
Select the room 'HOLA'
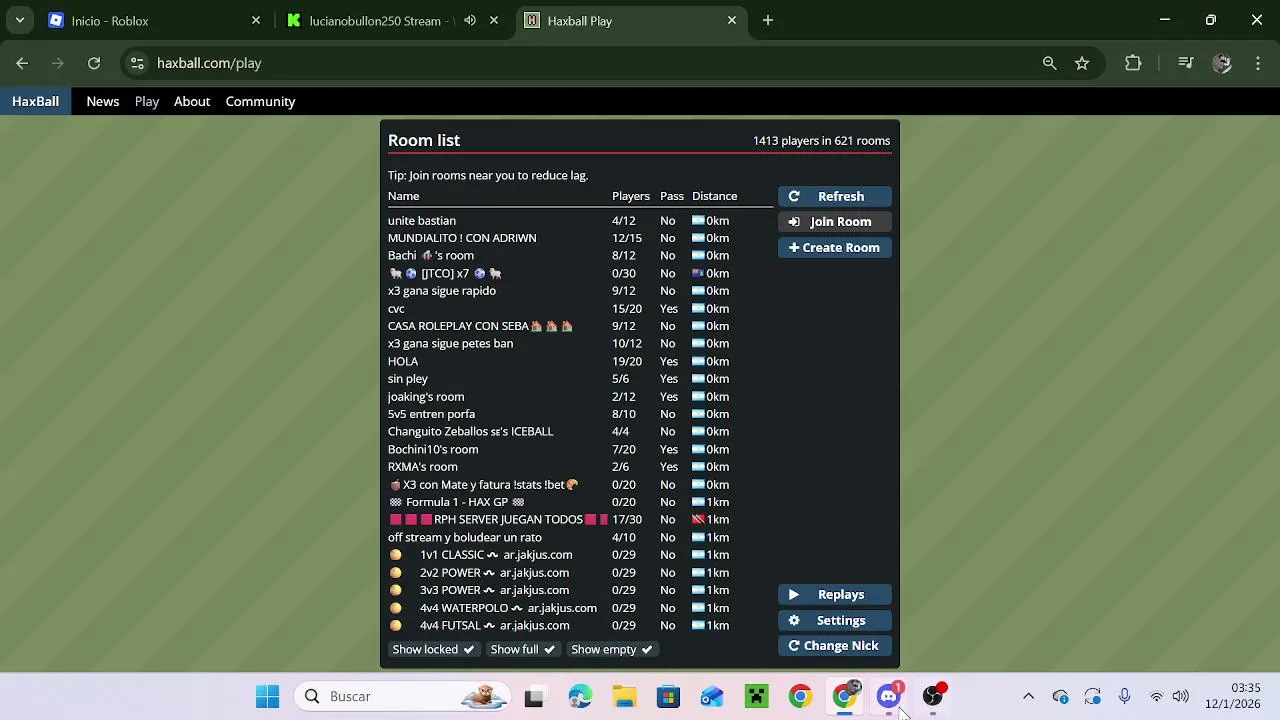tap(580, 361)
